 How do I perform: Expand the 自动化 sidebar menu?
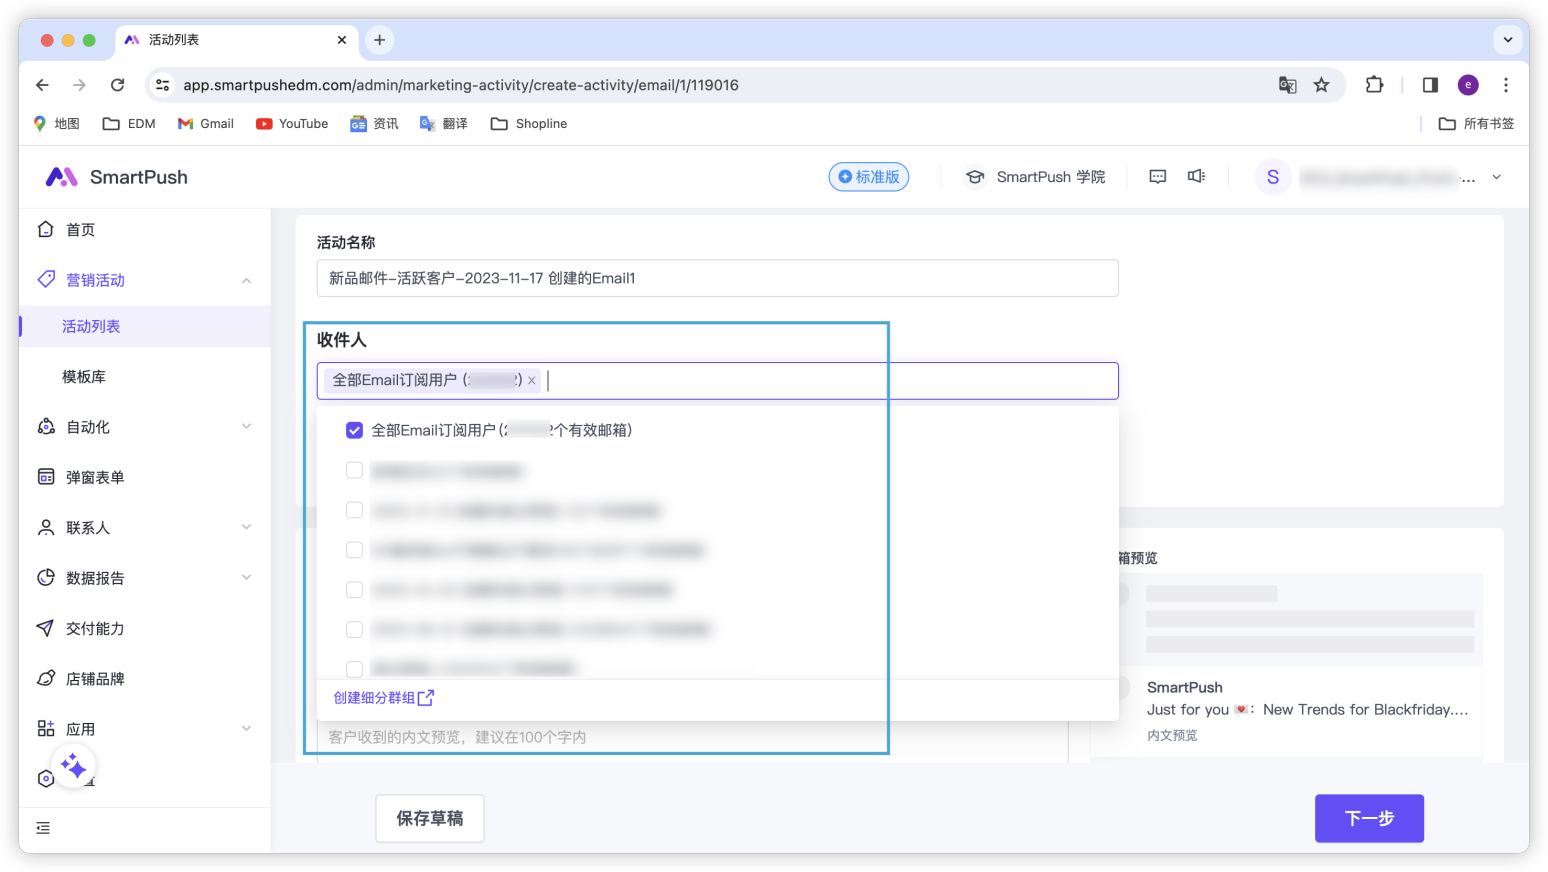[x=144, y=427]
